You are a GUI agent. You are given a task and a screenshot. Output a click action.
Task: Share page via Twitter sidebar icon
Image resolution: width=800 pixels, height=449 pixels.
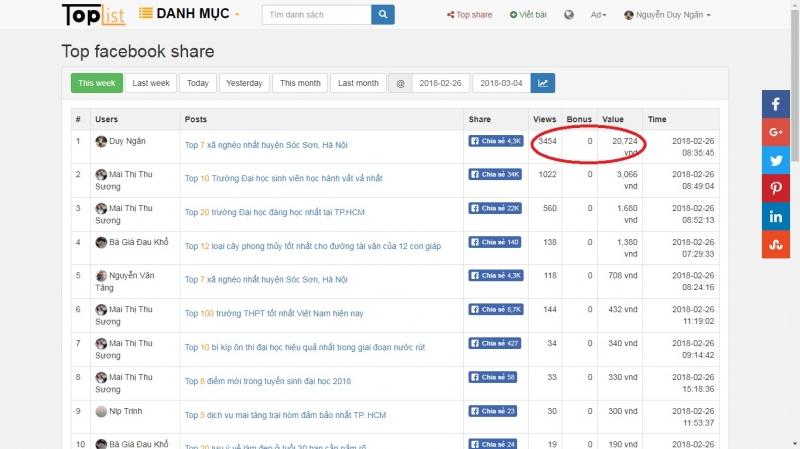point(776,160)
